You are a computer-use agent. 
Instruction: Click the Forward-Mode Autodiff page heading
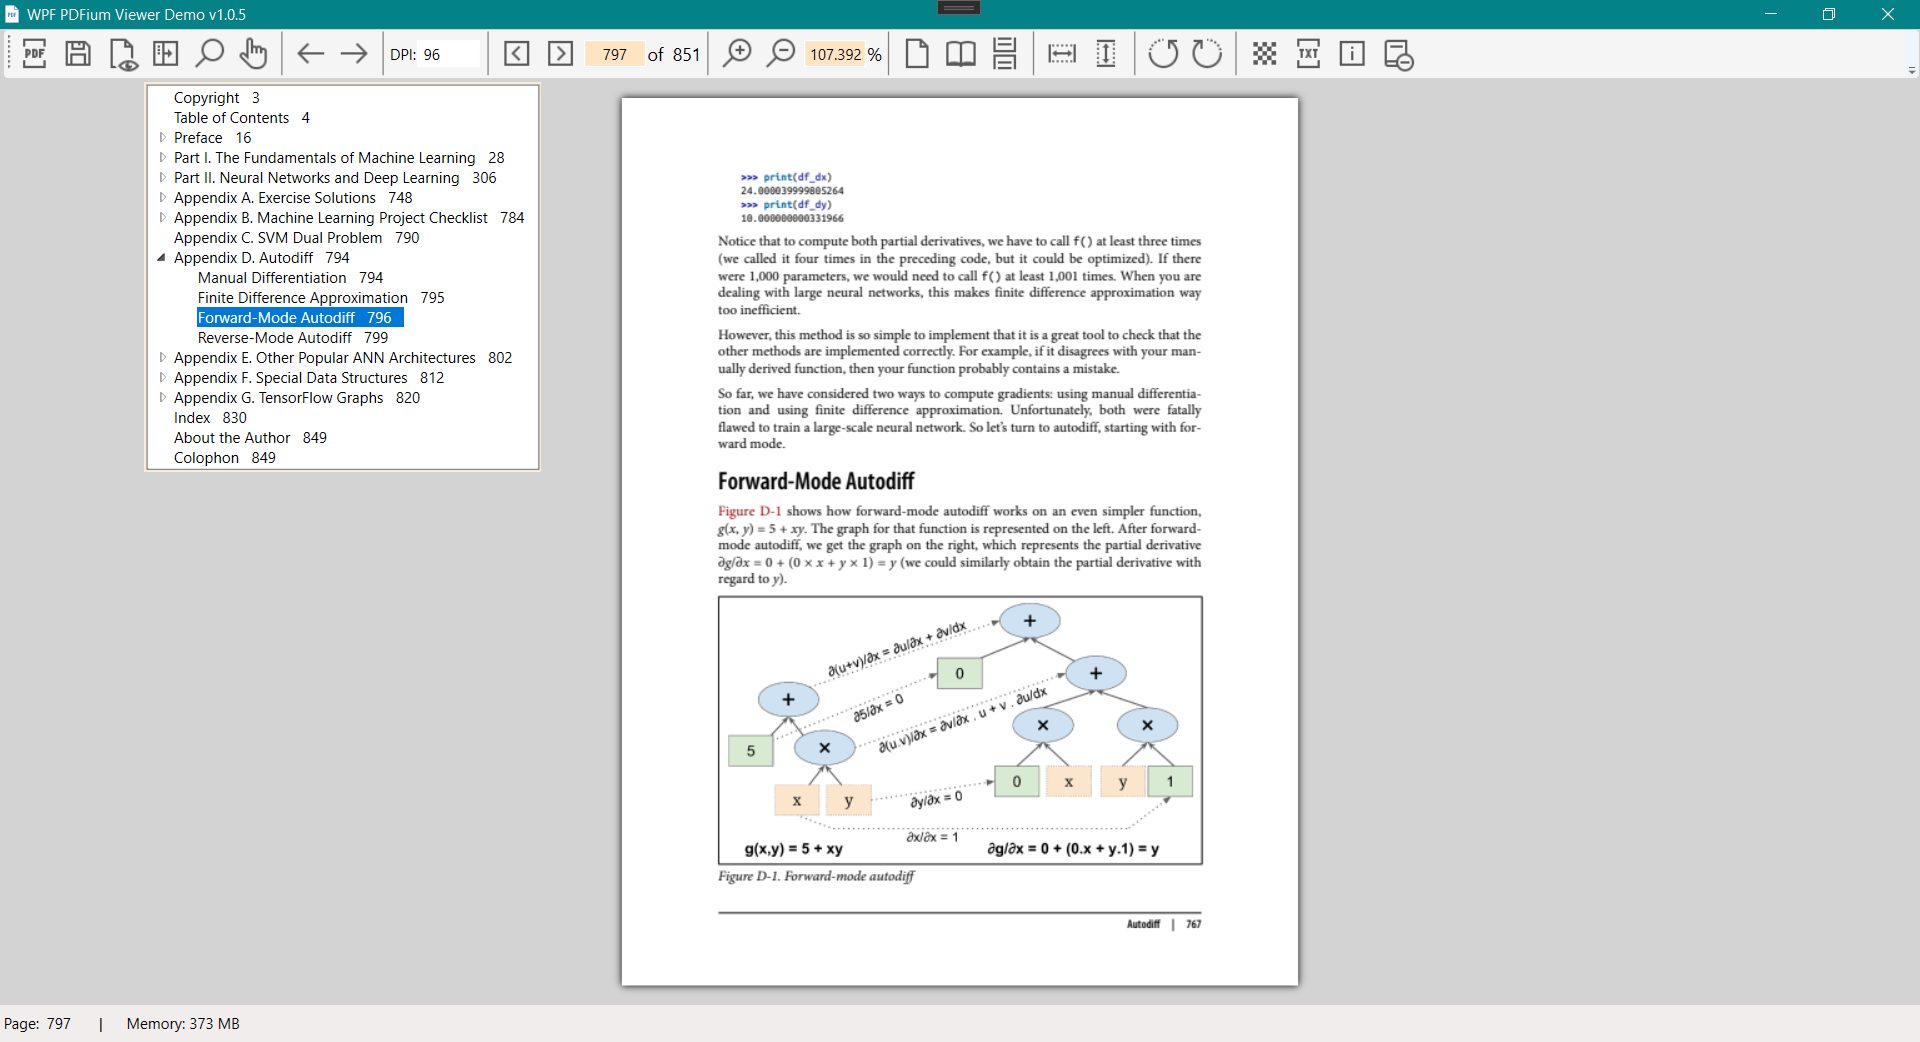[x=816, y=481]
